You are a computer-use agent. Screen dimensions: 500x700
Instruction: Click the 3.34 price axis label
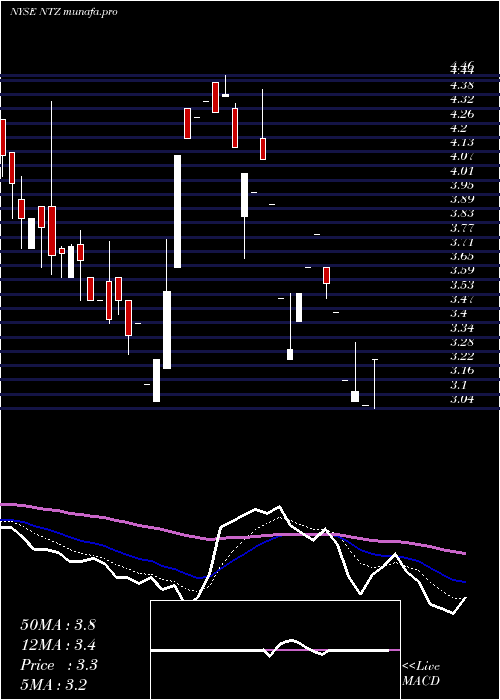pyautogui.click(x=462, y=328)
